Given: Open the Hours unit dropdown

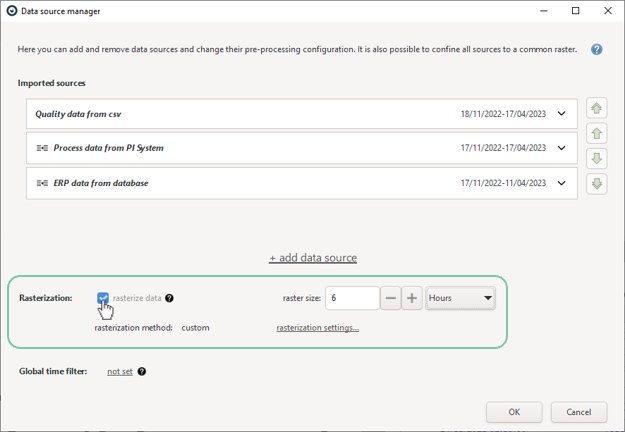Looking at the screenshot, I should coord(460,298).
